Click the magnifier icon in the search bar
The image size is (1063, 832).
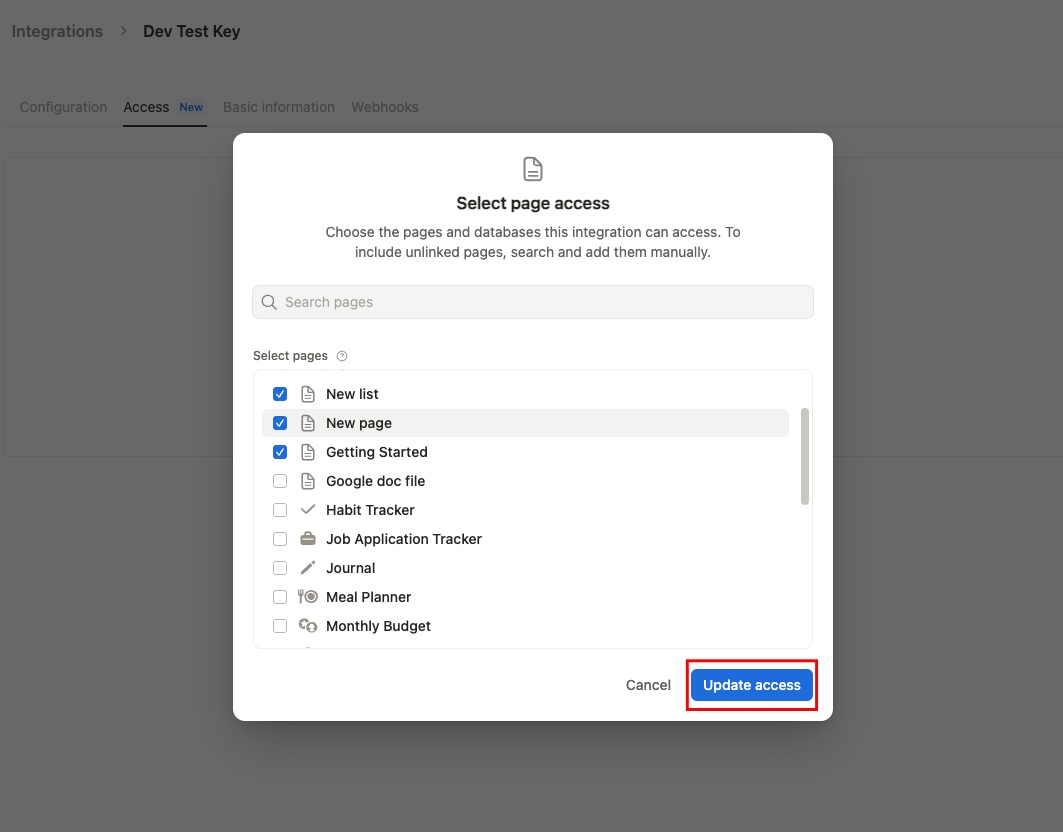(x=268, y=301)
